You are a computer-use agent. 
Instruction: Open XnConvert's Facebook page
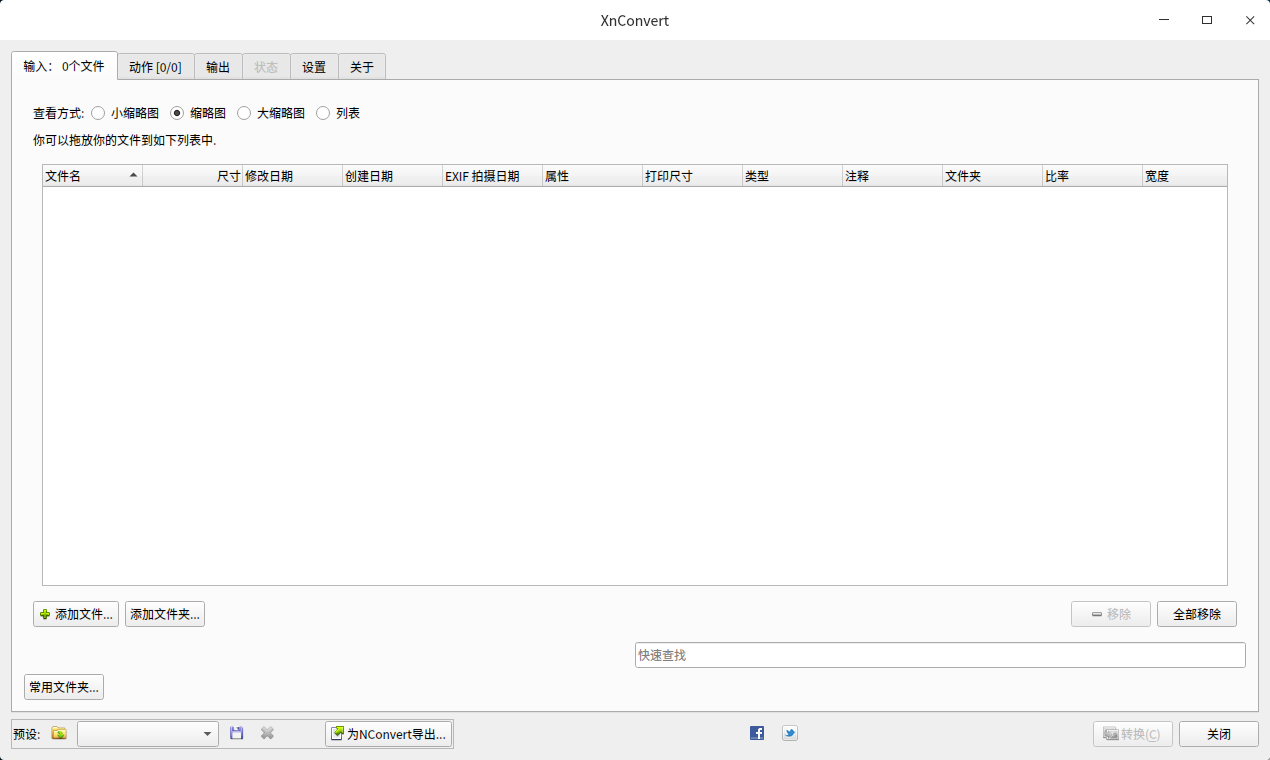[757, 733]
